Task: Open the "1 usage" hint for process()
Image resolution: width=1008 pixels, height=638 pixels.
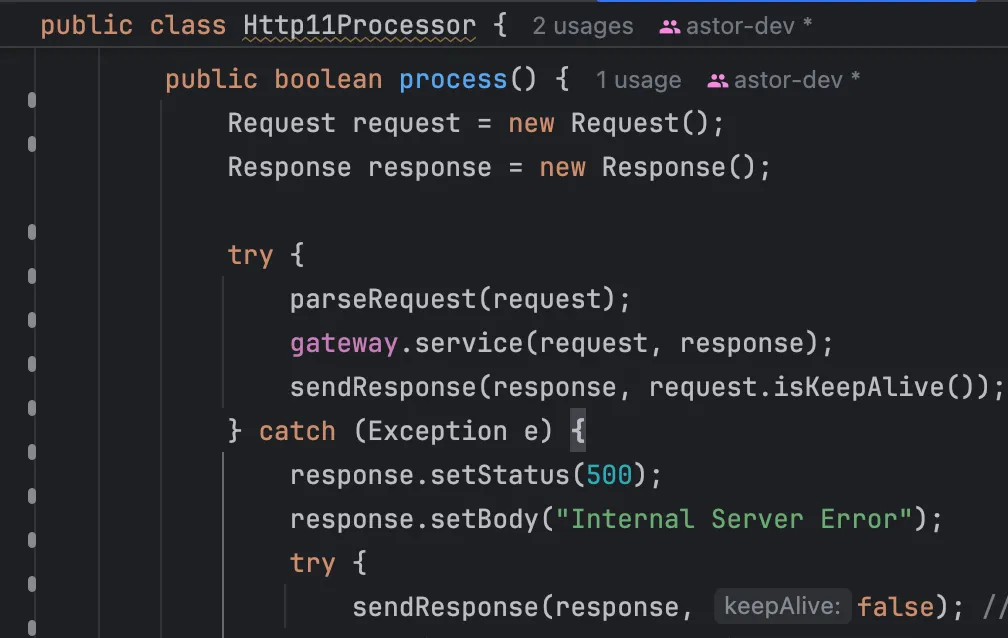Action: (x=638, y=81)
